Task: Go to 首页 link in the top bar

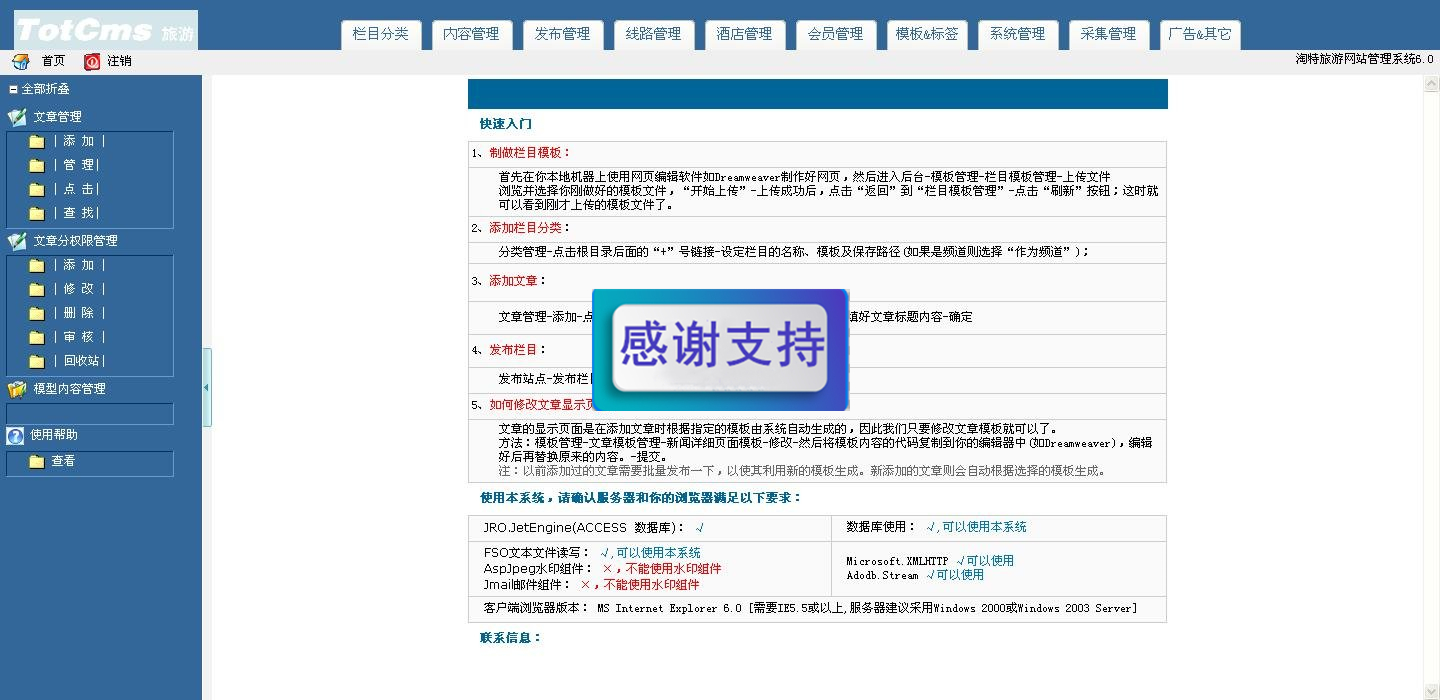Action: tap(54, 61)
